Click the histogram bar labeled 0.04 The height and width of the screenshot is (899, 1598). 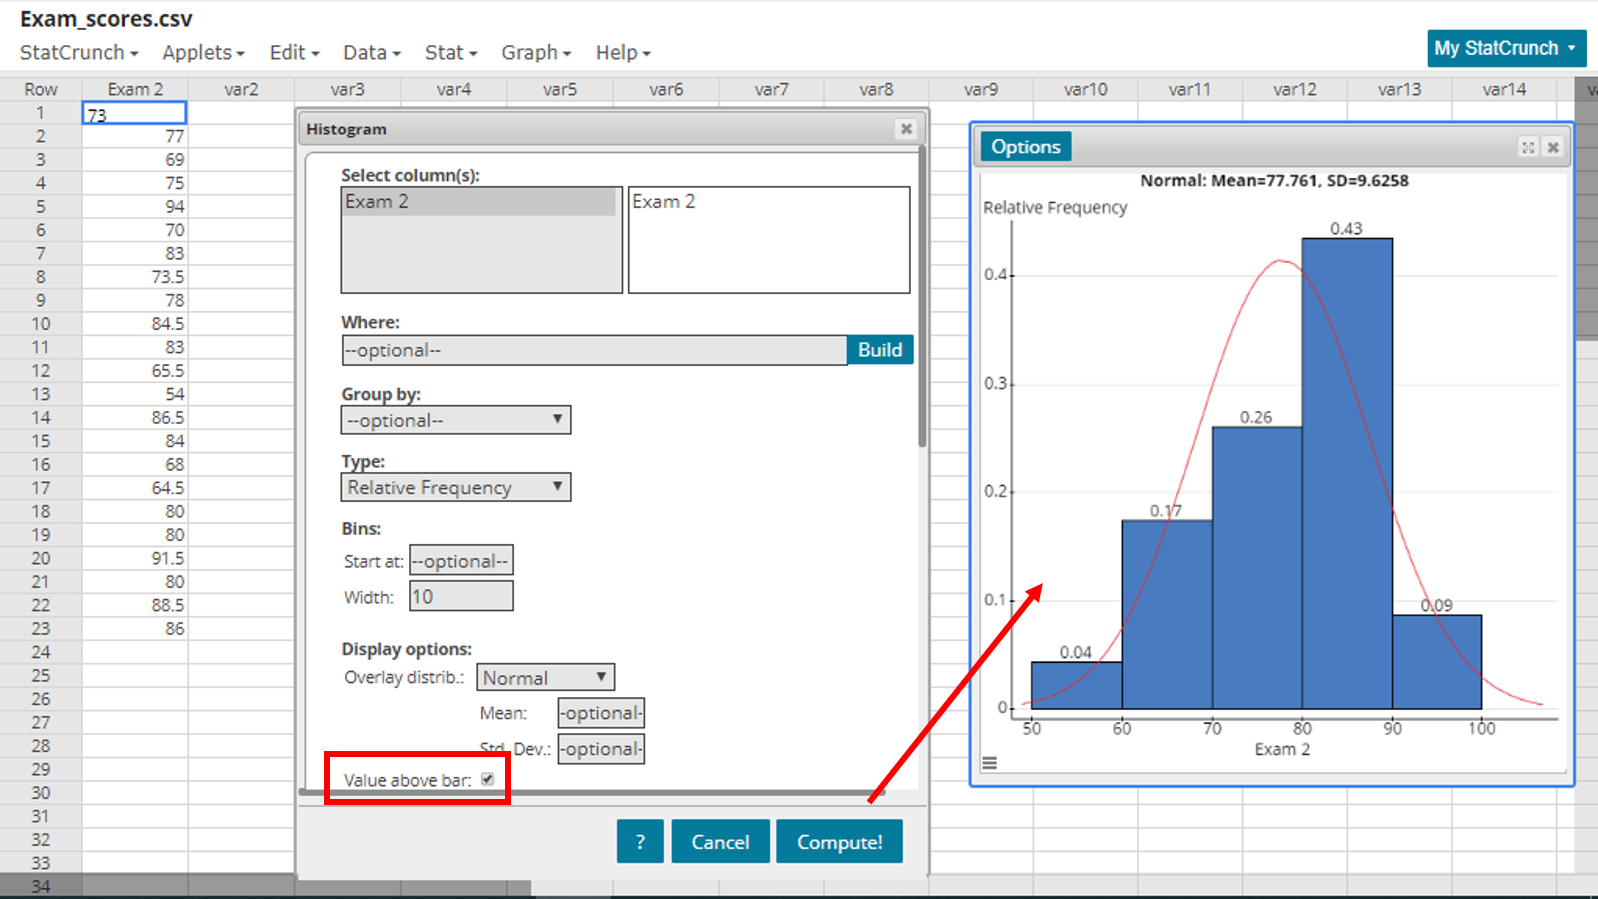(x=1076, y=685)
